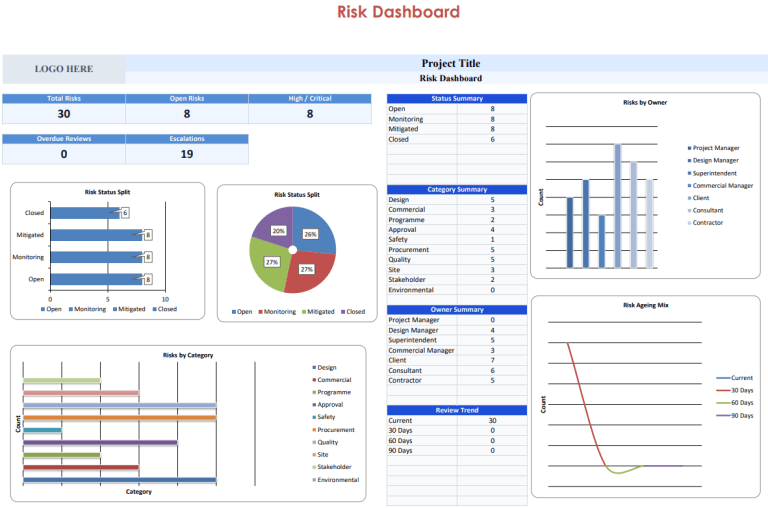768x508 pixels.
Task: Click the Owner Summary table header
Action: click(x=457, y=310)
